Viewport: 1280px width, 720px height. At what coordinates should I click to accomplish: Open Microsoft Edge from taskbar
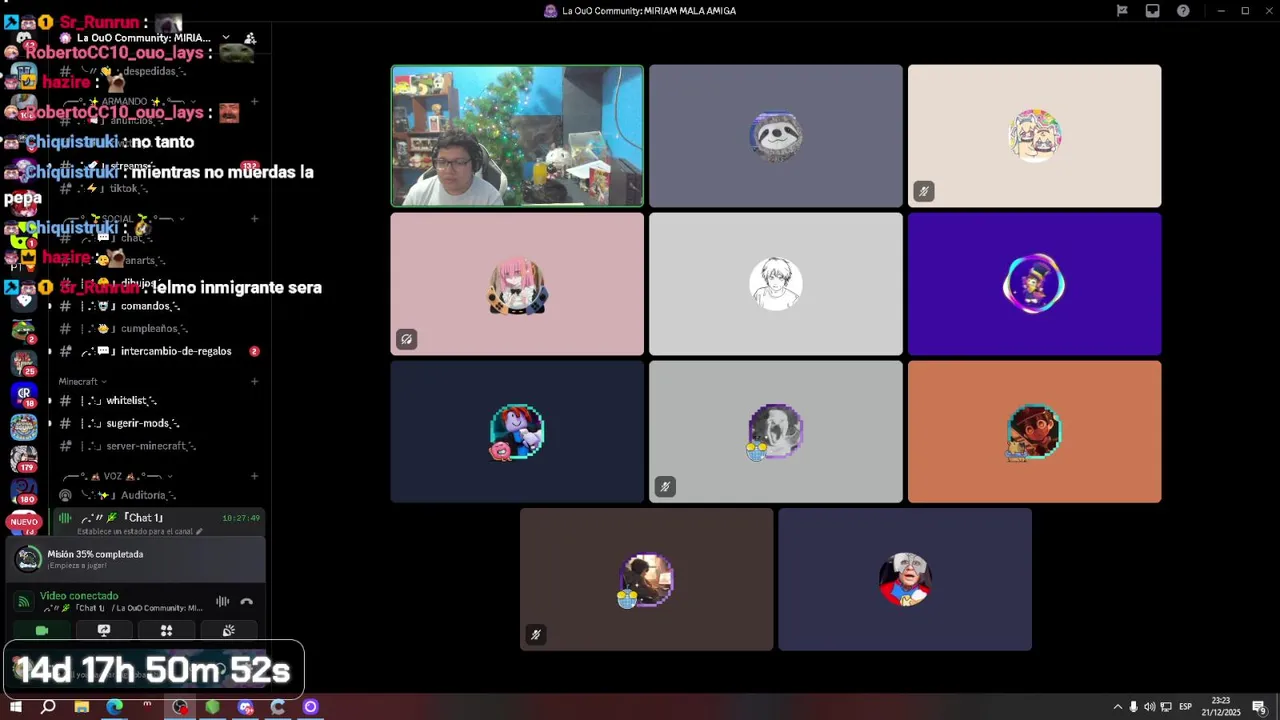[x=114, y=707]
